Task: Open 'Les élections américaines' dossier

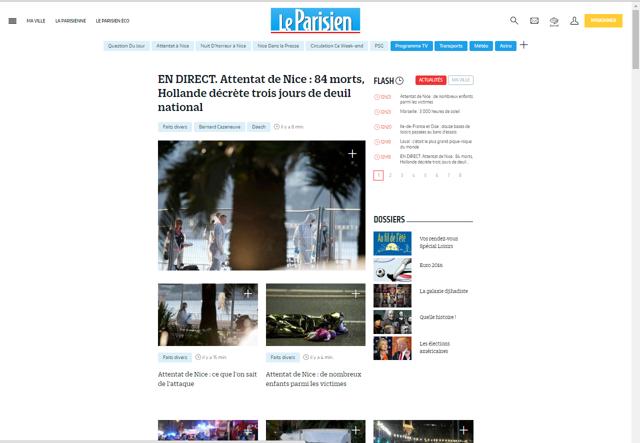Action: pyautogui.click(x=435, y=347)
